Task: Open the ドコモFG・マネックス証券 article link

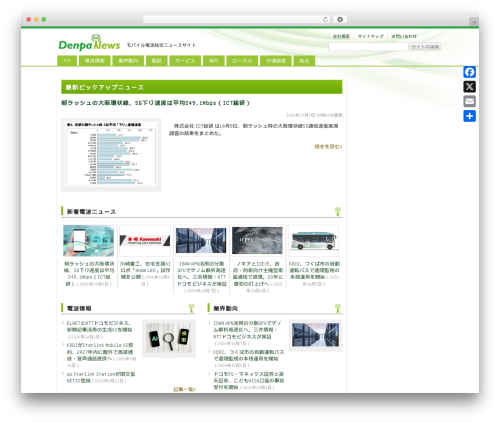Action: pos(248,380)
